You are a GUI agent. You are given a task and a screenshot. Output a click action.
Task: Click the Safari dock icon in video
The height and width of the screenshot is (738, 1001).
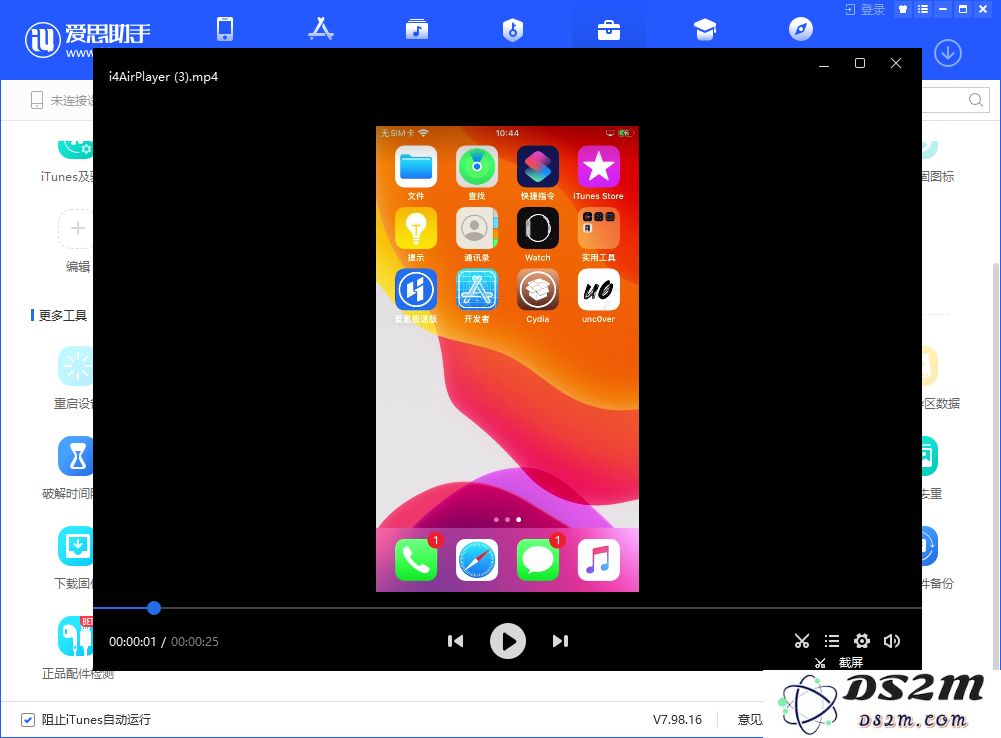click(x=477, y=560)
